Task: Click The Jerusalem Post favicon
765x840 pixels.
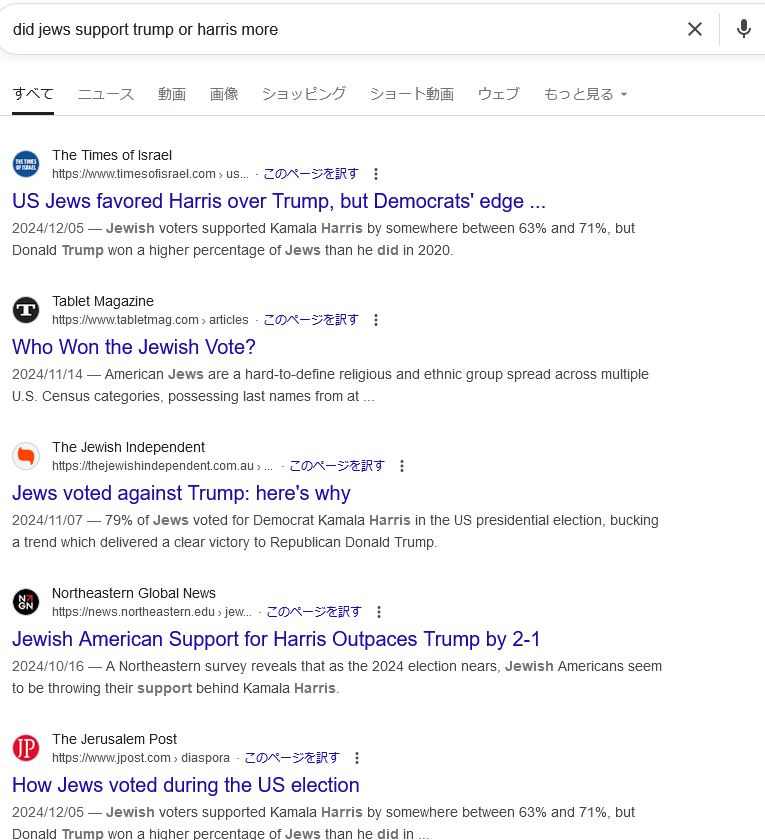Action: (26, 748)
